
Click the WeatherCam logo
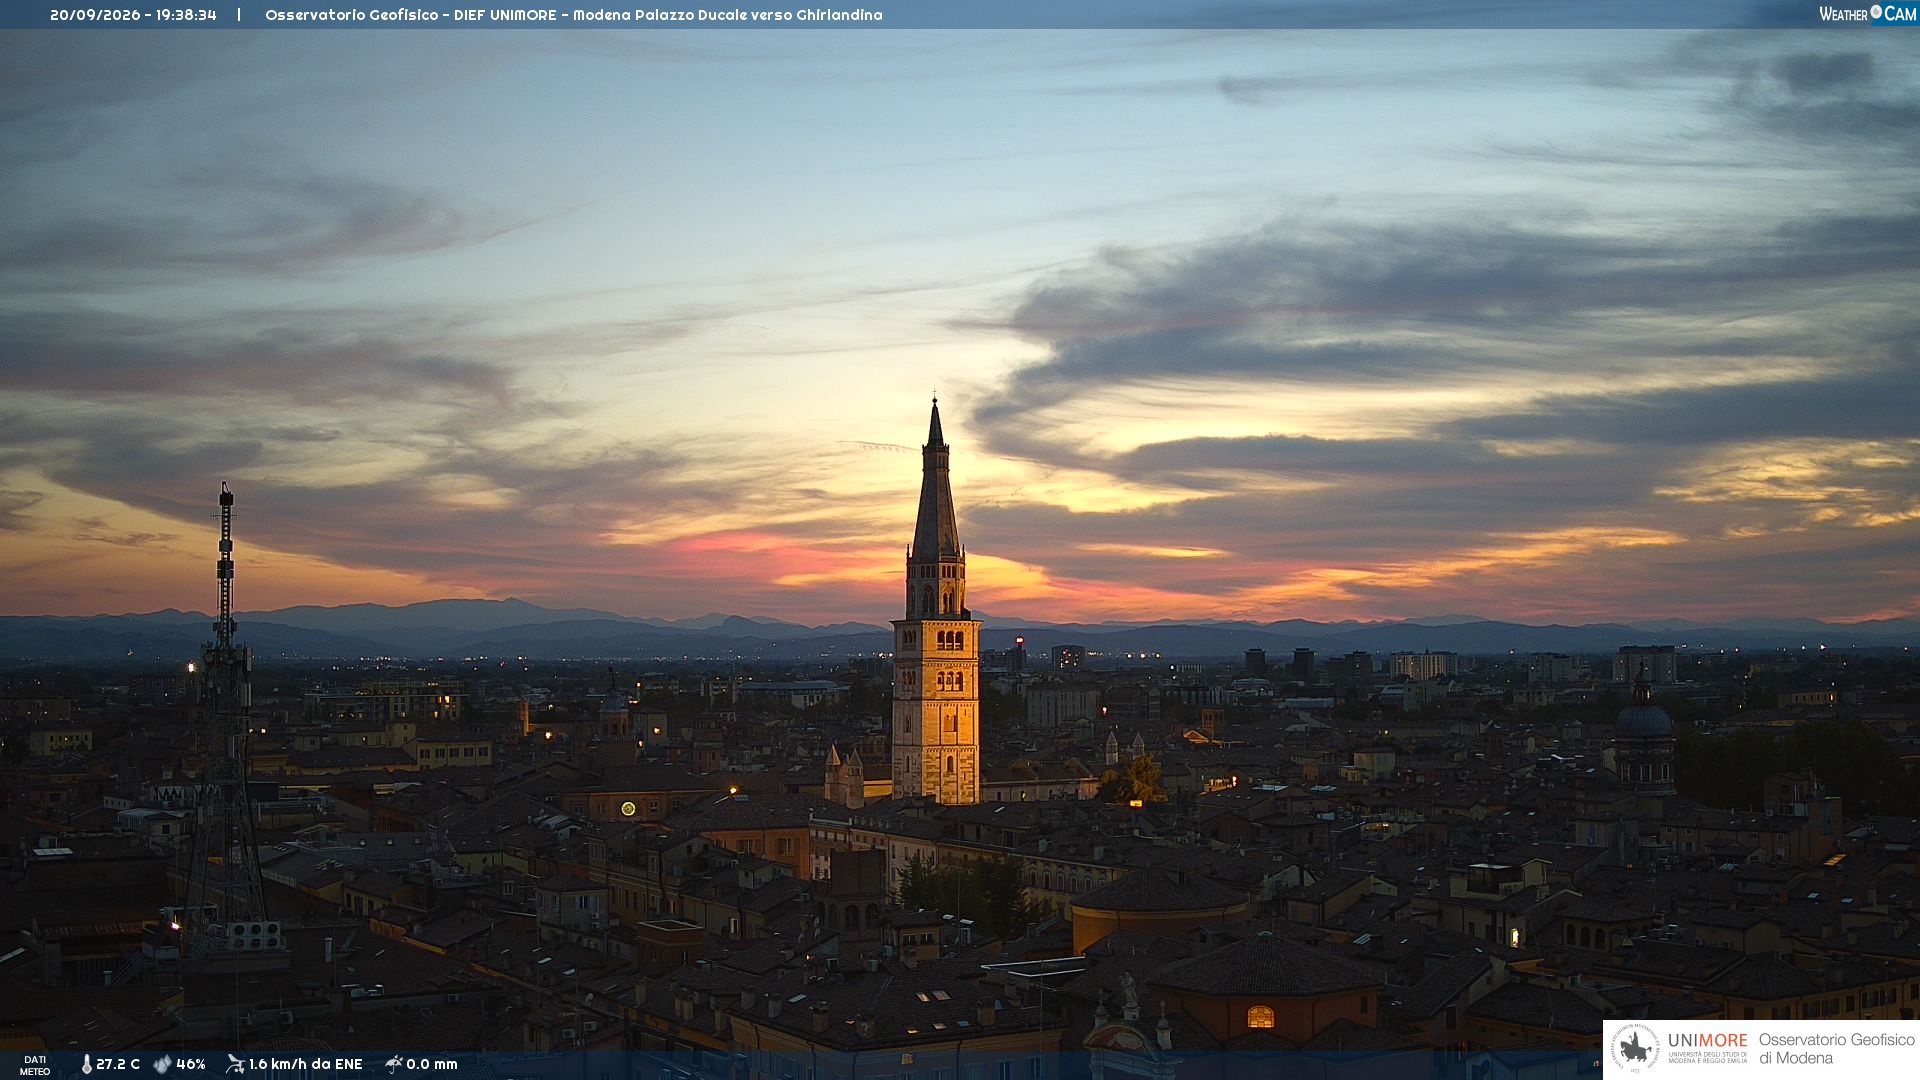coord(1867,14)
